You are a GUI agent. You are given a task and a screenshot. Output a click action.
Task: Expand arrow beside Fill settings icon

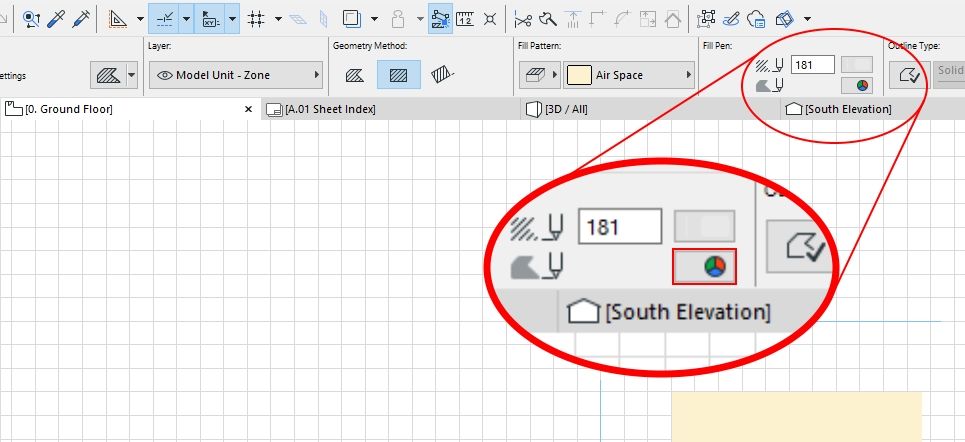[x=131, y=76]
